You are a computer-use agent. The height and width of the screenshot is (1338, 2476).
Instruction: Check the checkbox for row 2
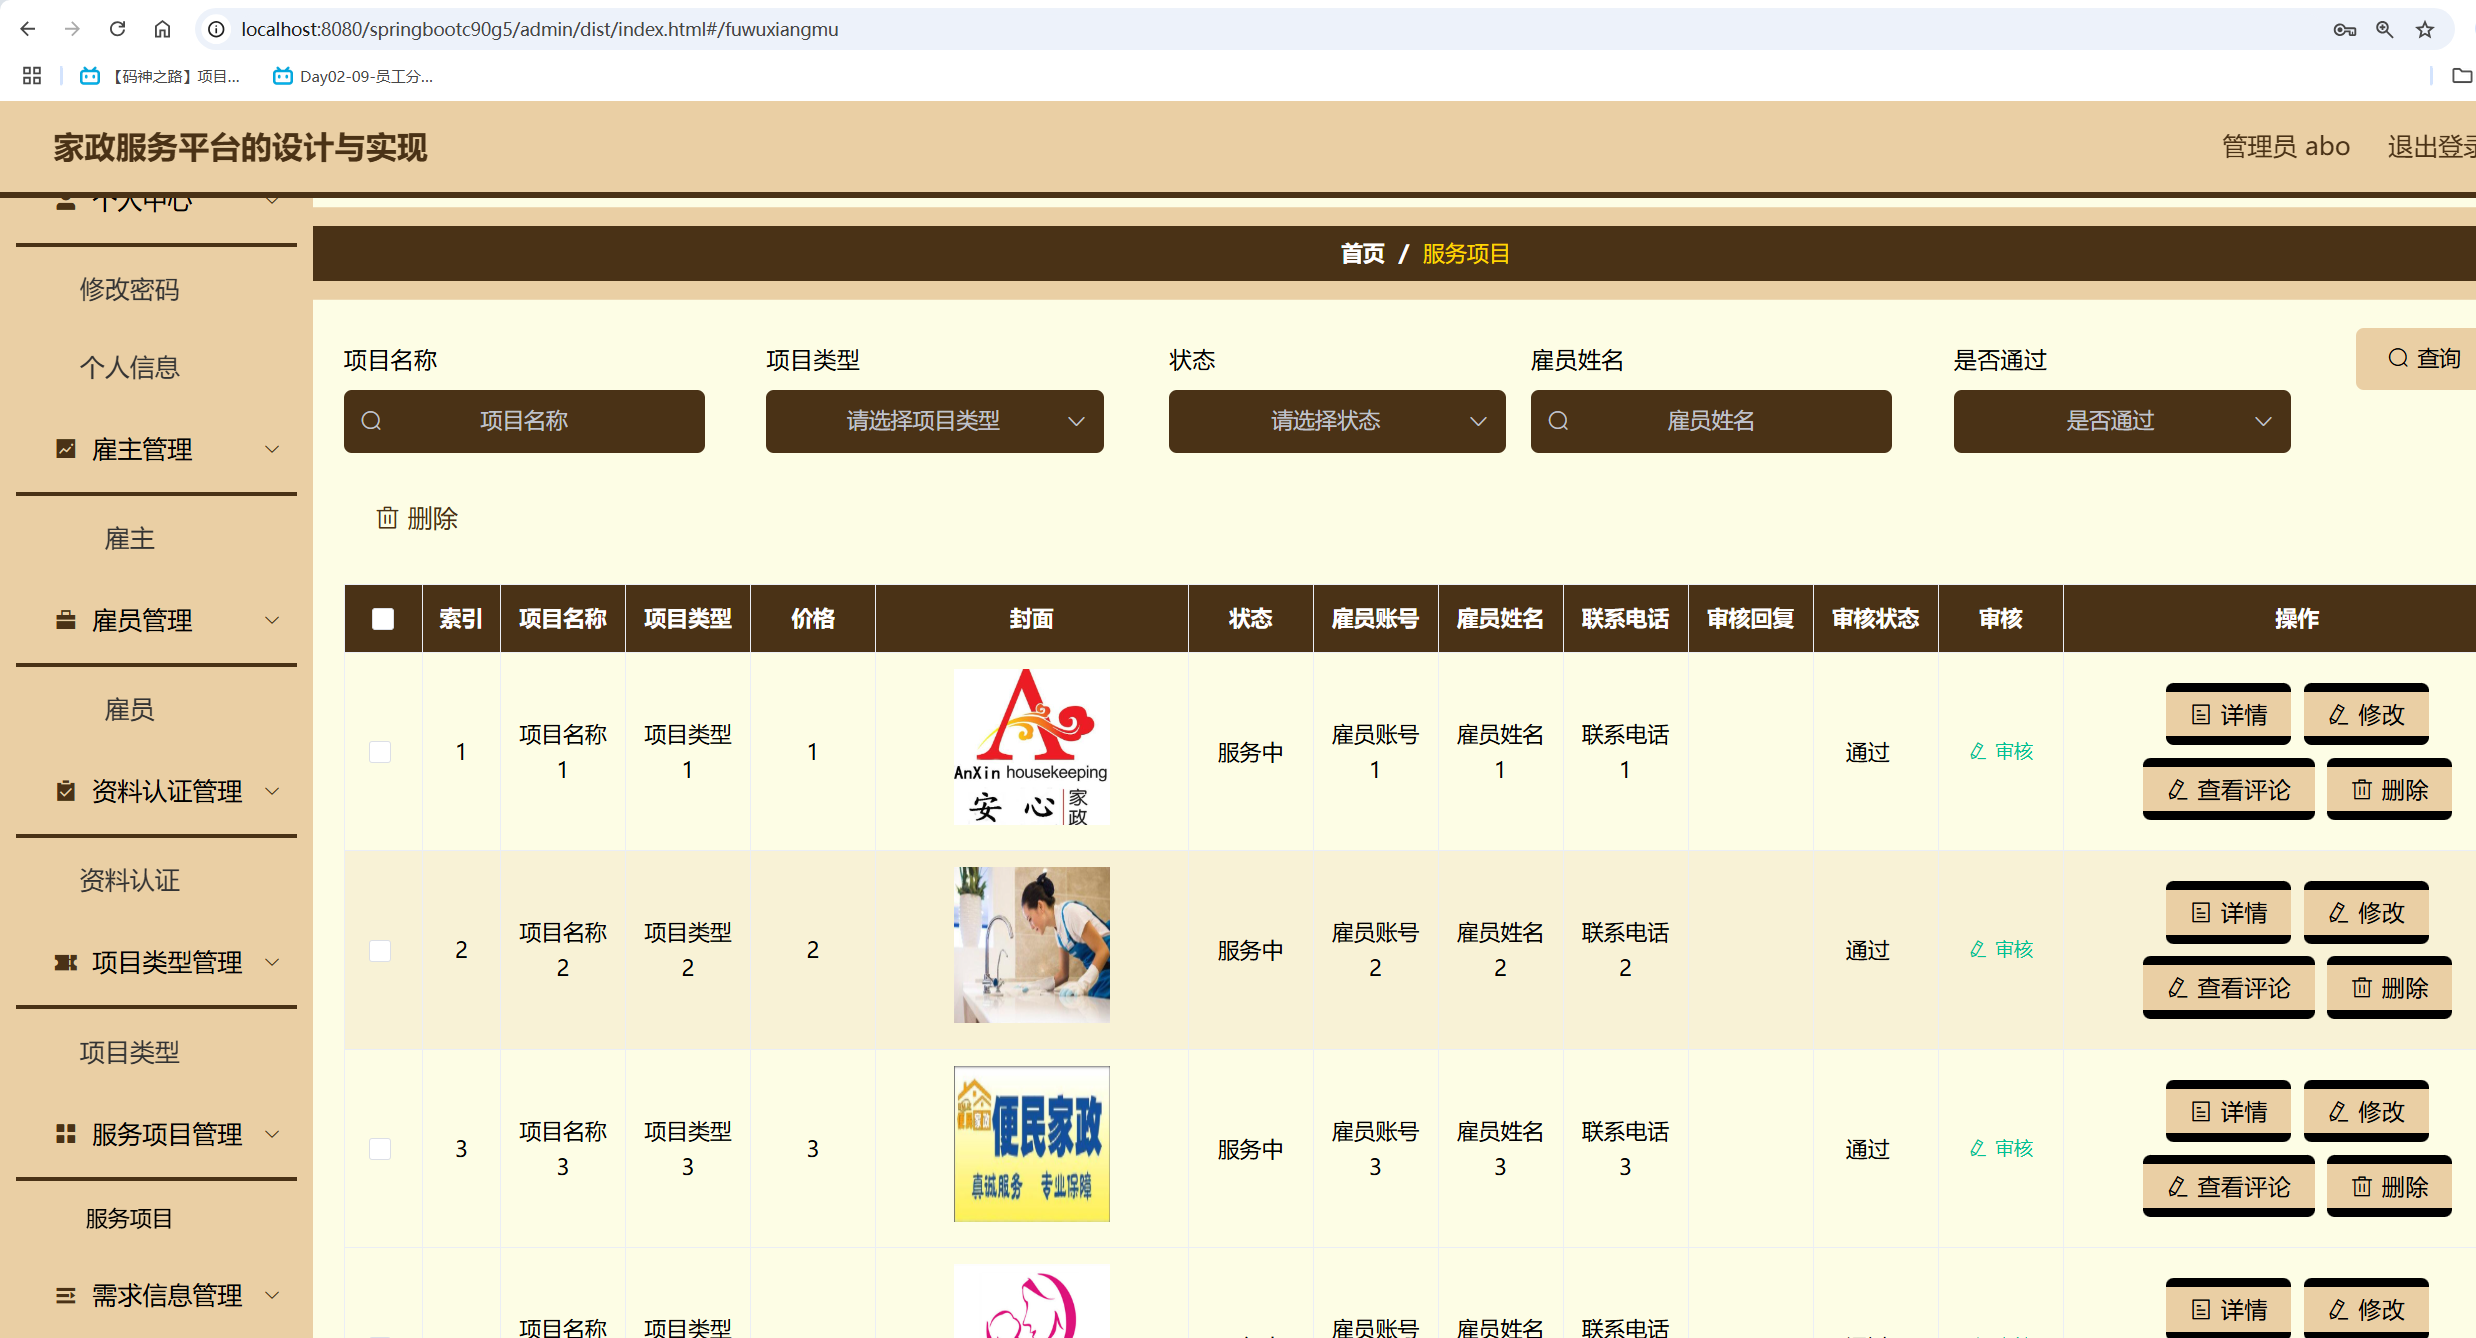(380, 950)
